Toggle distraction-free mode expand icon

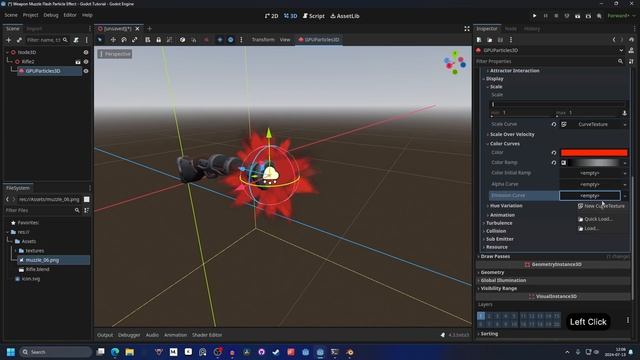(x=467, y=29)
